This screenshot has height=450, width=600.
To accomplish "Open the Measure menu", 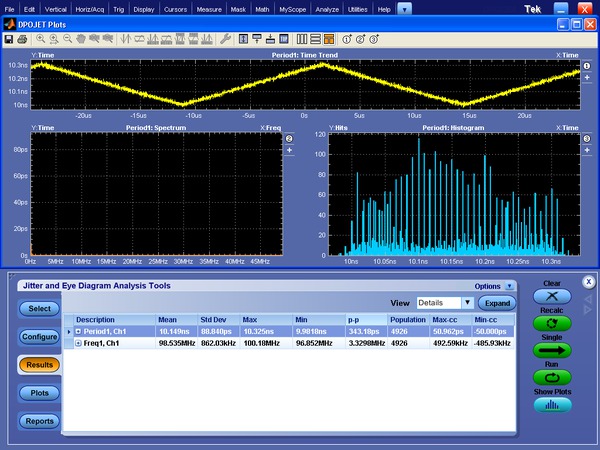I will click(x=209, y=8).
